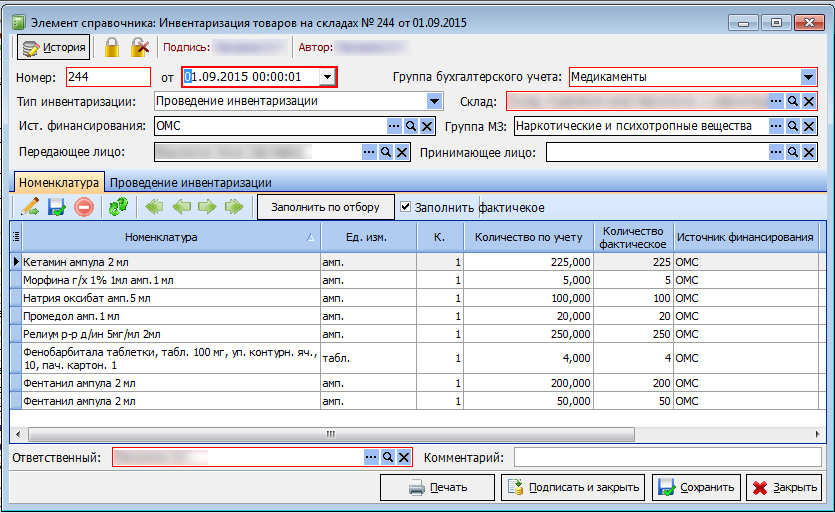
Task: Open the История history button
Action: coord(53,47)
